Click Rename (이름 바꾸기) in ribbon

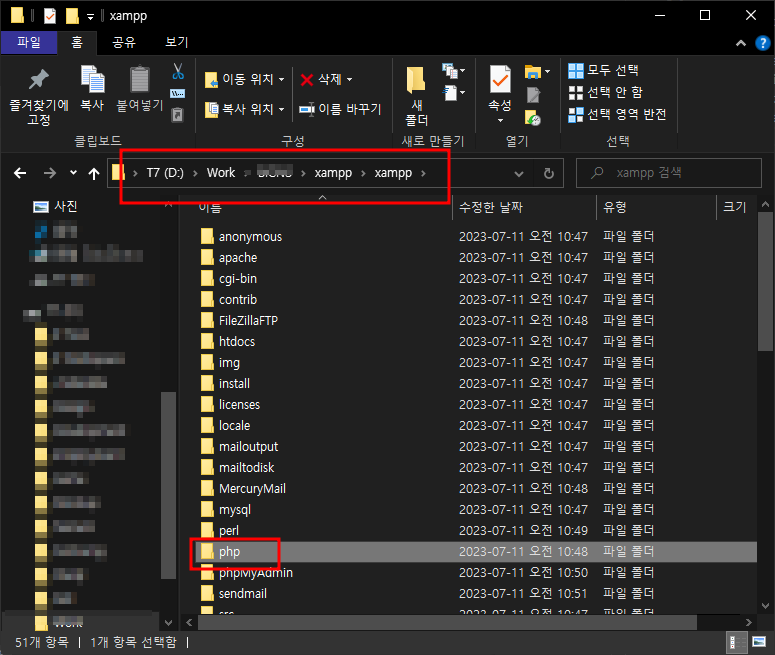click(x=341, y=109)
